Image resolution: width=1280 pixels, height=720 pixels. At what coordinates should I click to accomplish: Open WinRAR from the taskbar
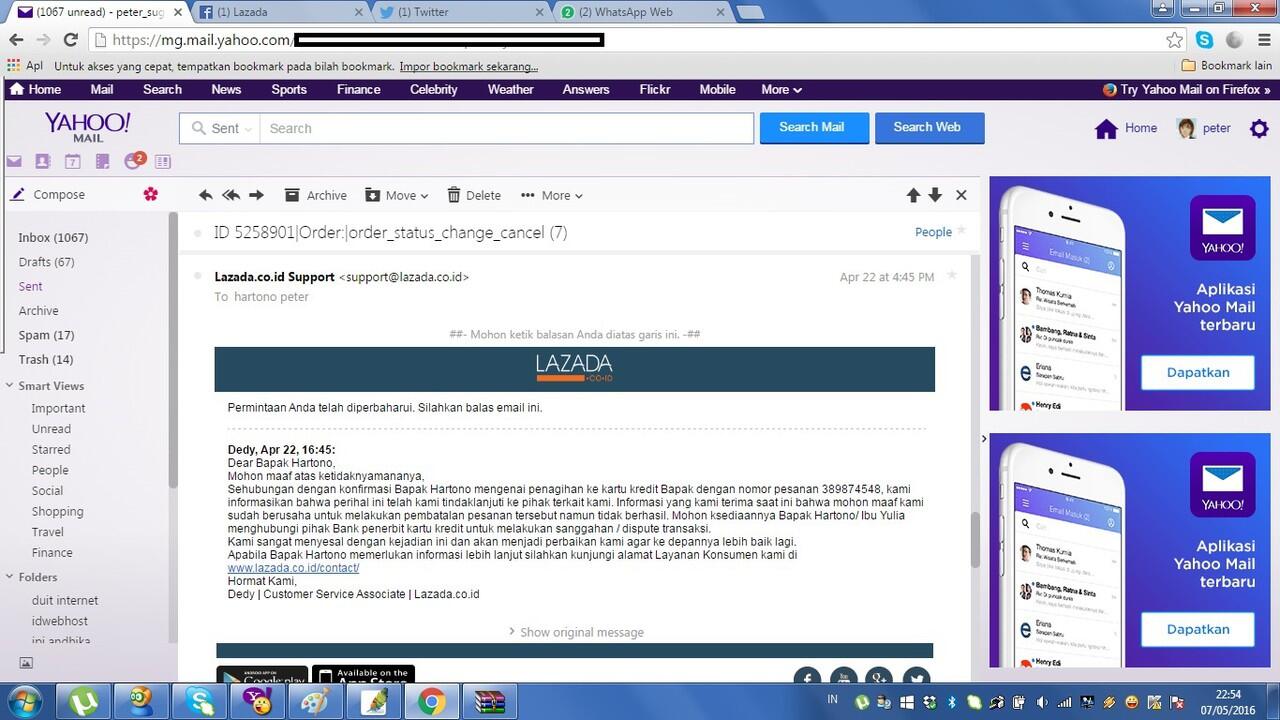tap(489, 701)
